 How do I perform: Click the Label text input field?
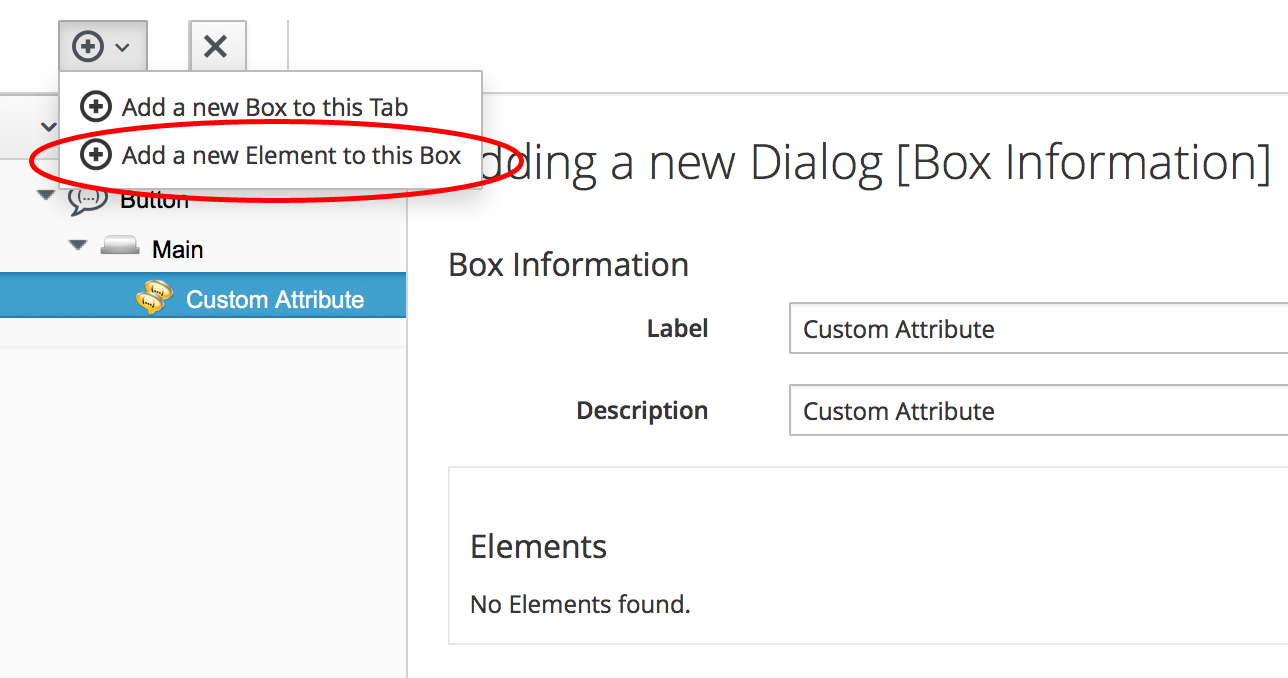[1037, 329]
